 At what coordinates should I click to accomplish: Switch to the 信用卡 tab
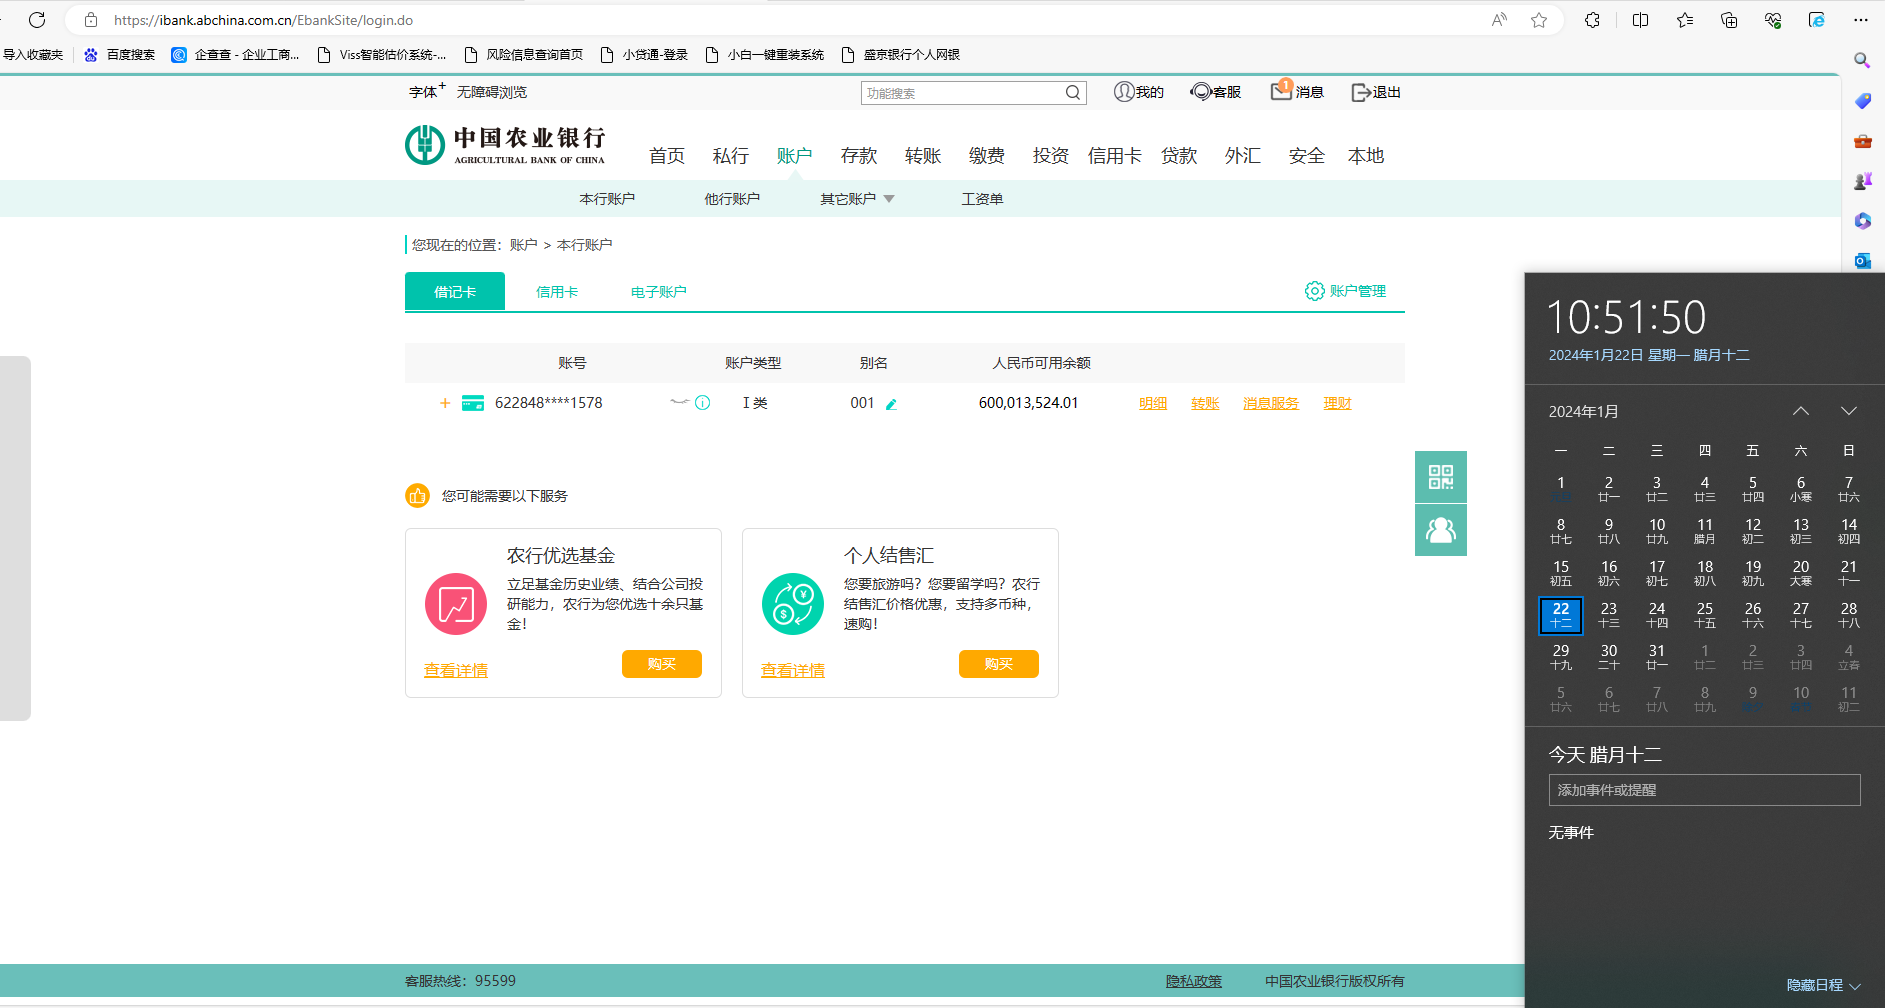[557, 292]
